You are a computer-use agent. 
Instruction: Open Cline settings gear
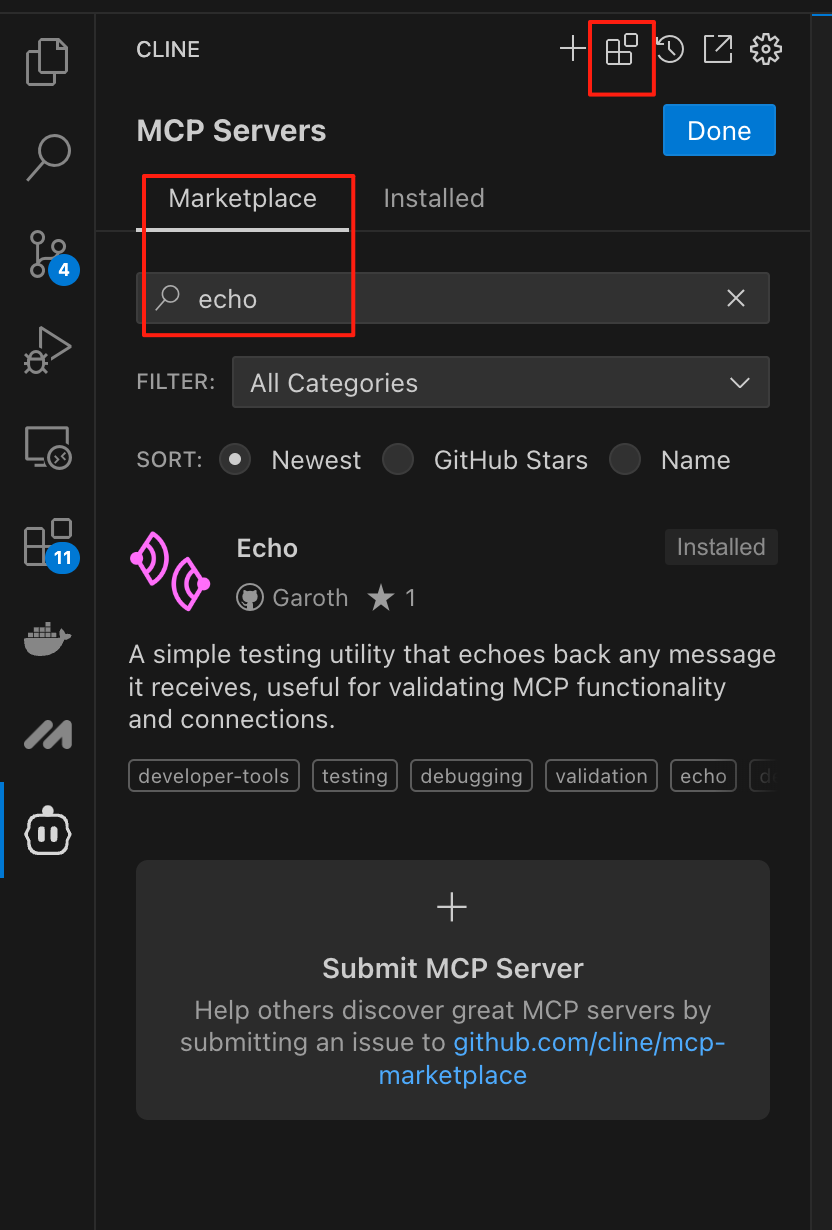pos(766,49)
